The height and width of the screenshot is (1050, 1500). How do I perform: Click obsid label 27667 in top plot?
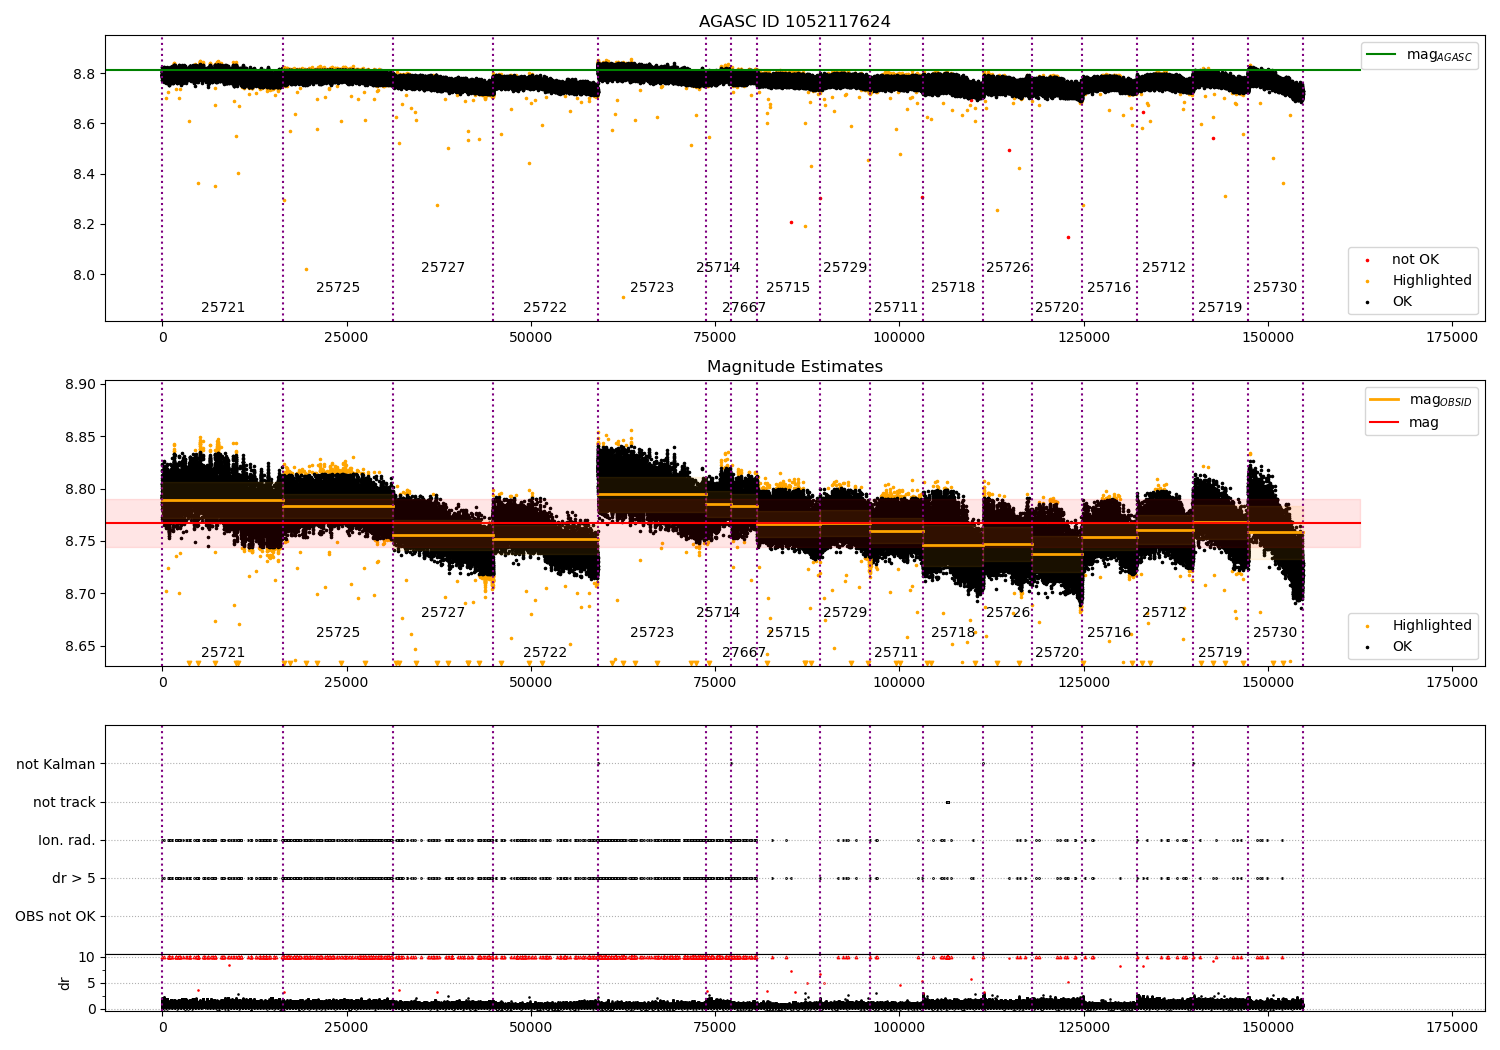pyautogui.click(x=744, y=308)
